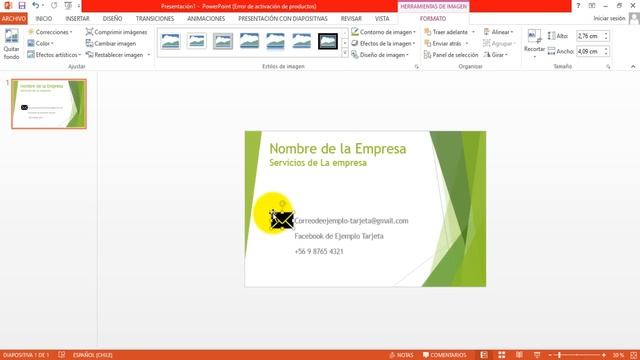
Task: Click the spell check icon in status bar
Action: [x=62, y=355]
